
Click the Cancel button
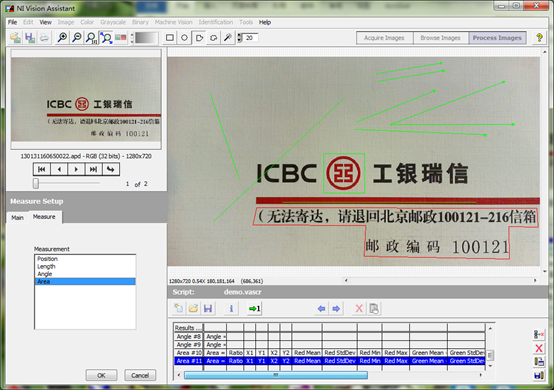pyautogui.click(x=140, y=375)
